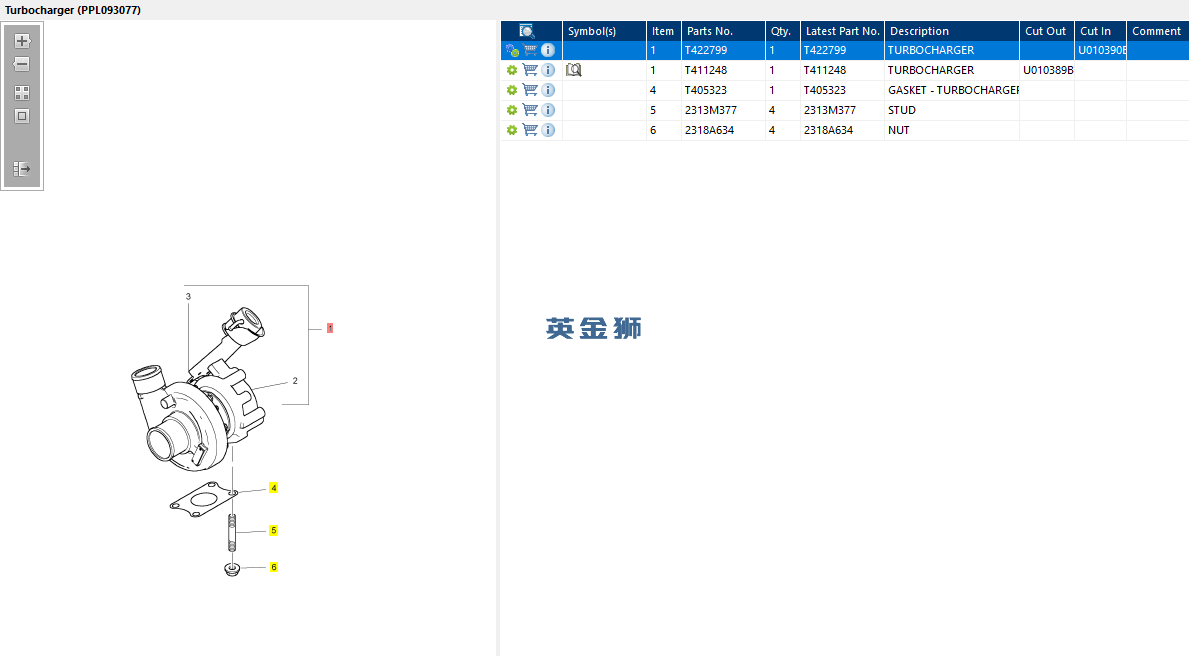Select callout 6 on the nut
This screenshot has width=1189, height=656.
(x=274, y=567)
